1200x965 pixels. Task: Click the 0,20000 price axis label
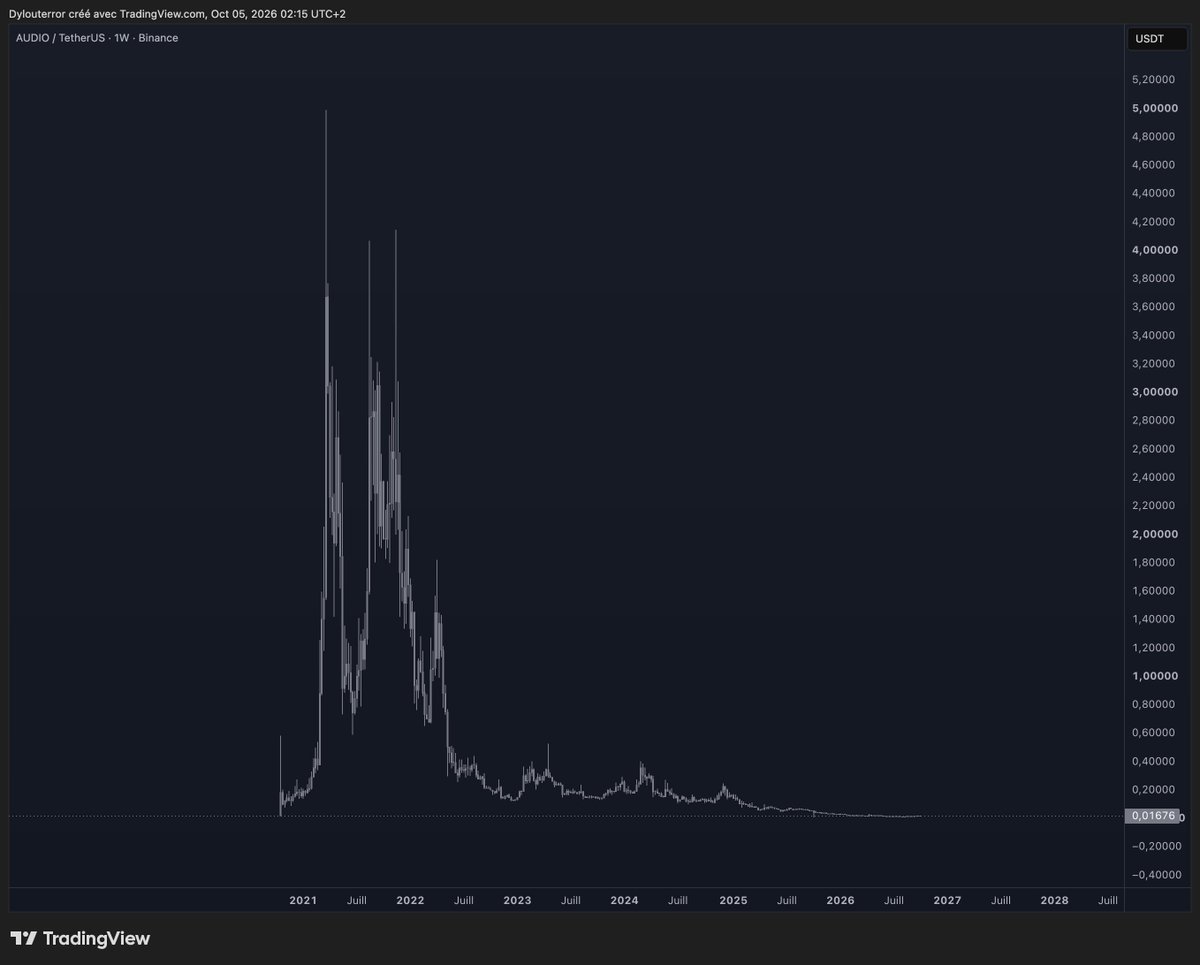click(1155, 789)
